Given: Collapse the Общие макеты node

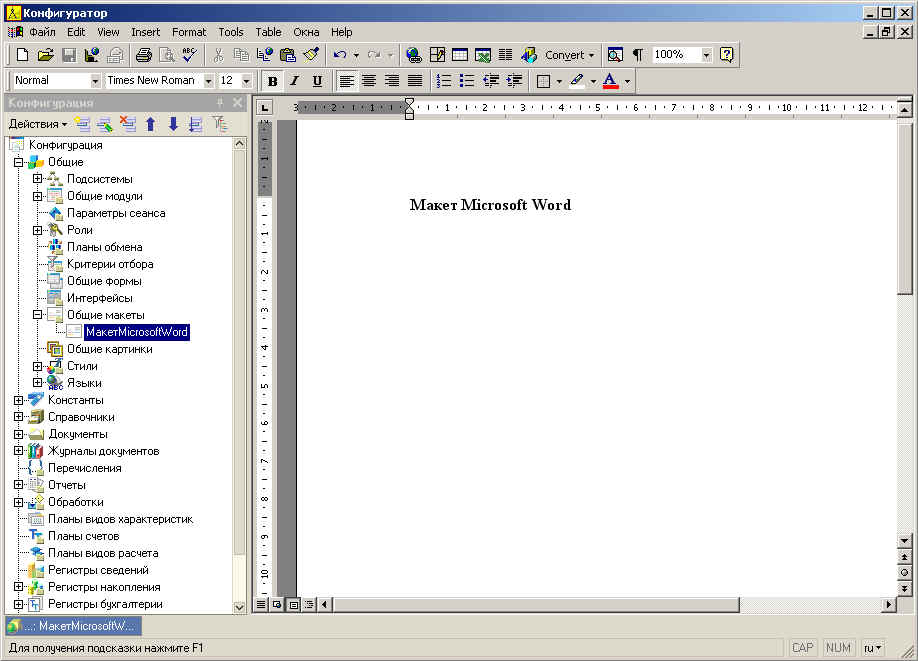Looking at the screenshot, I should pos(37,315).
